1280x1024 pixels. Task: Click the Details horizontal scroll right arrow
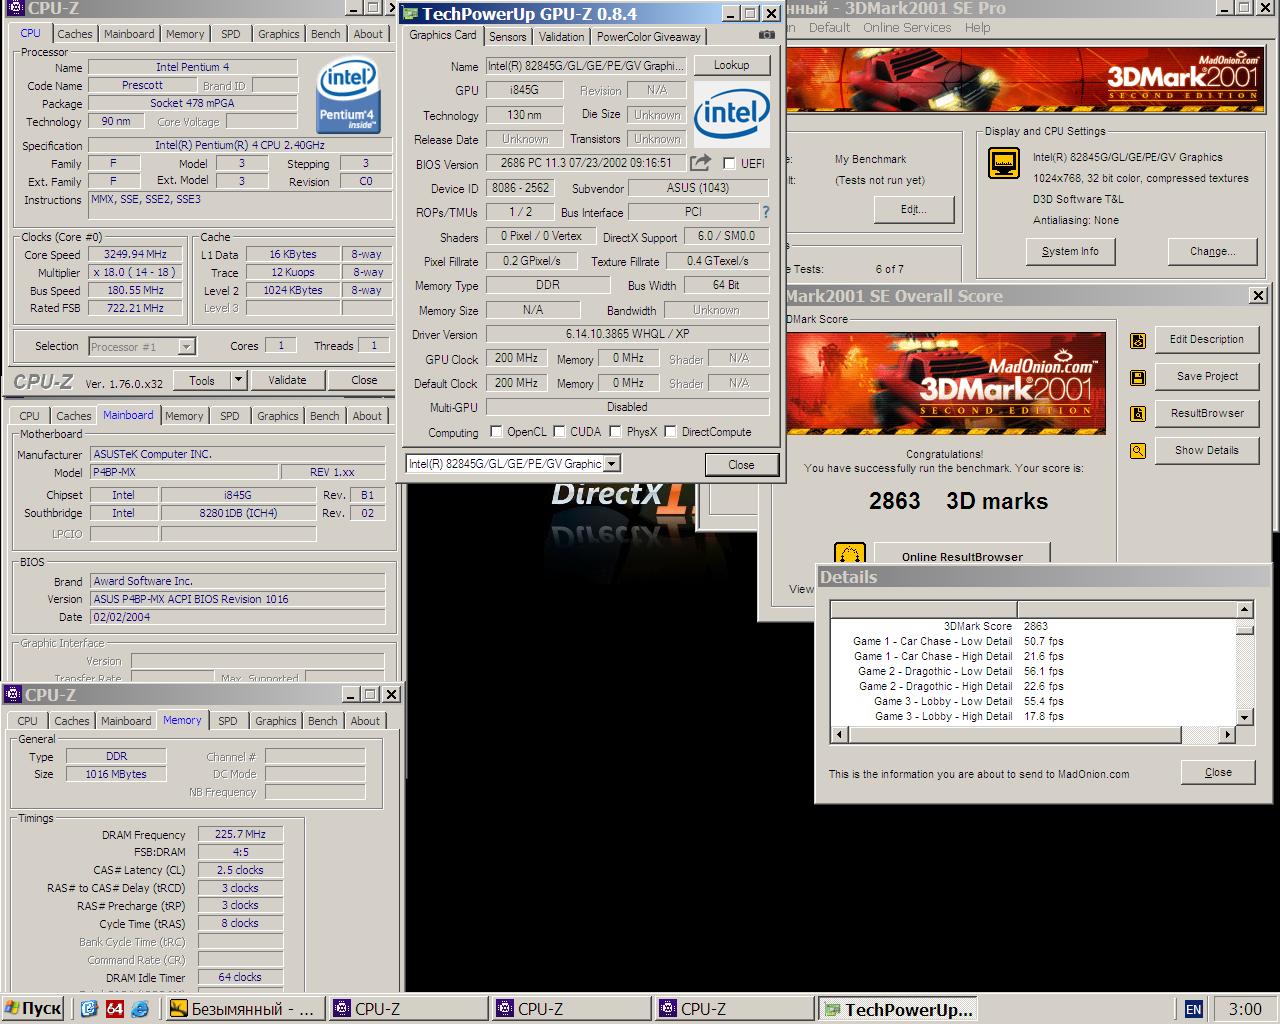point(1228,735)
